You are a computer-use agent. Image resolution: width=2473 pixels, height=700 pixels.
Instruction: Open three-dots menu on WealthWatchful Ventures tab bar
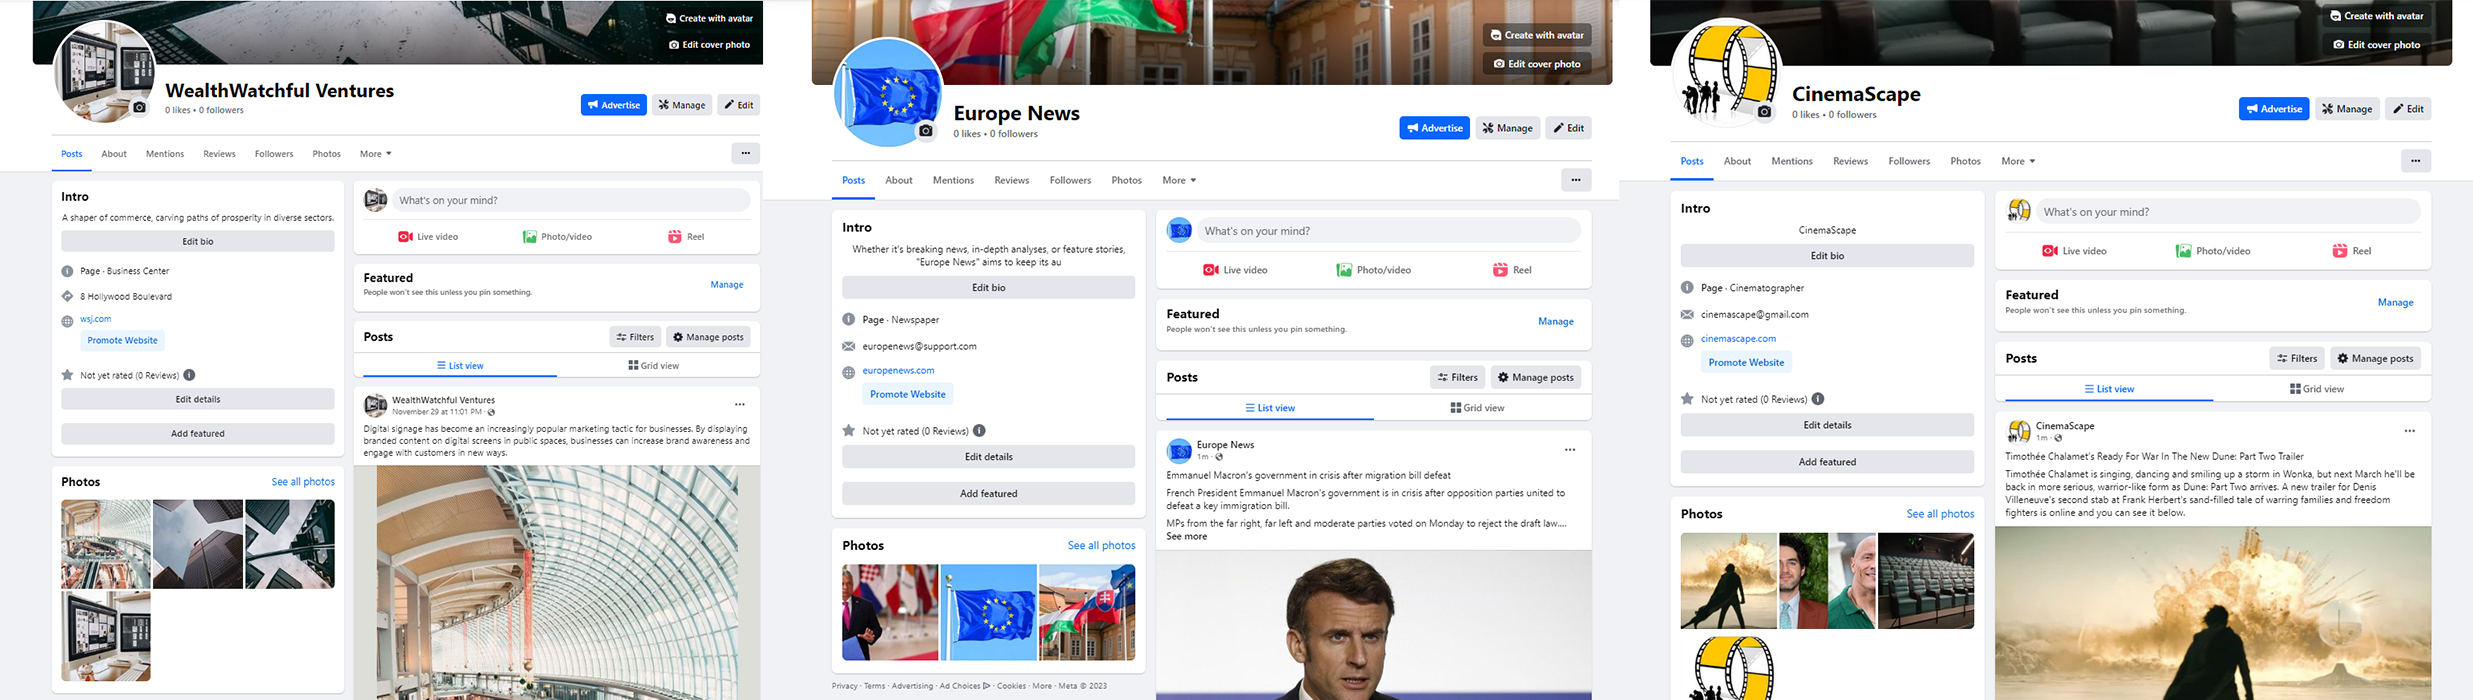[x=745, y=153]
